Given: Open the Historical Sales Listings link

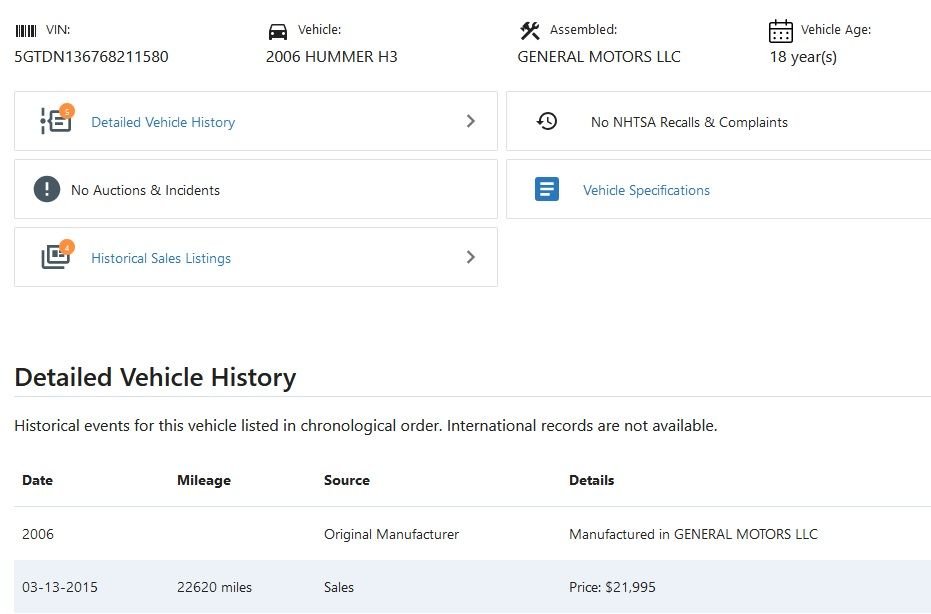Looking at the screenshot, I should click(161, 258).
